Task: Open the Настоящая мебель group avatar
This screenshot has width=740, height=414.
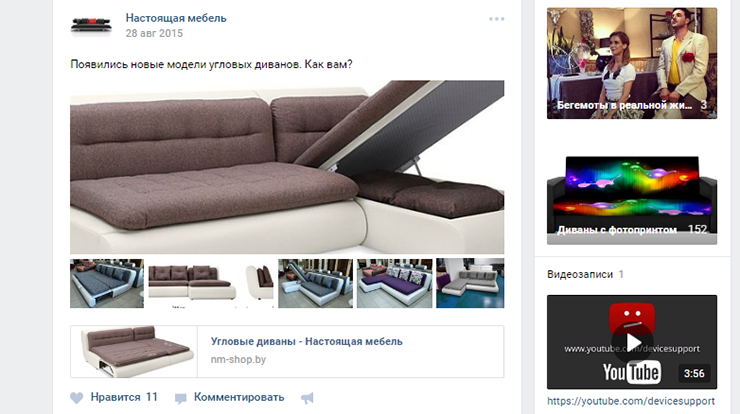Action: (x=91, y=25)
